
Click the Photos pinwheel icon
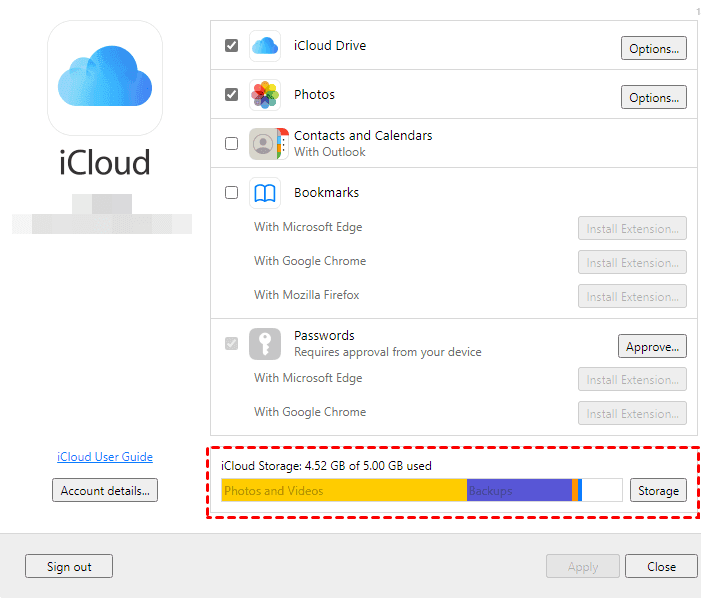[265, 95]
